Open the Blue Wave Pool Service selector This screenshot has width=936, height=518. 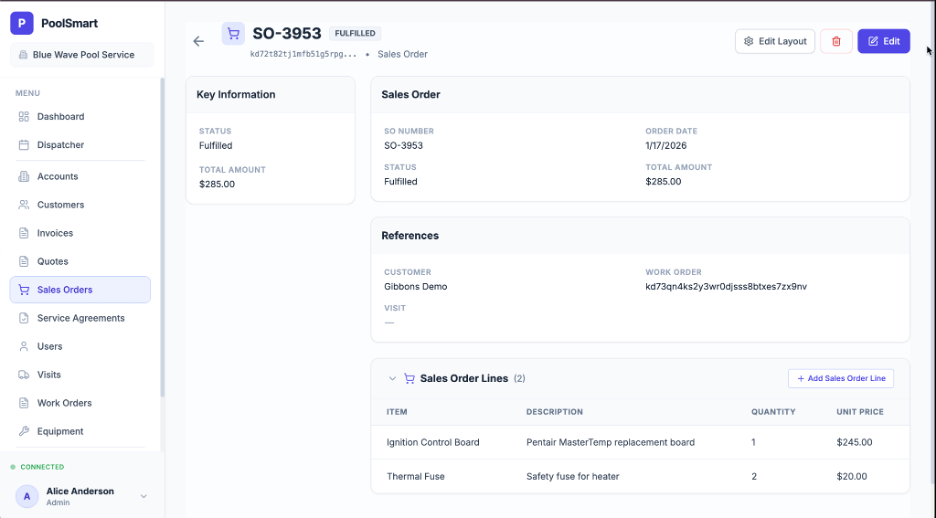click(82, 55)
